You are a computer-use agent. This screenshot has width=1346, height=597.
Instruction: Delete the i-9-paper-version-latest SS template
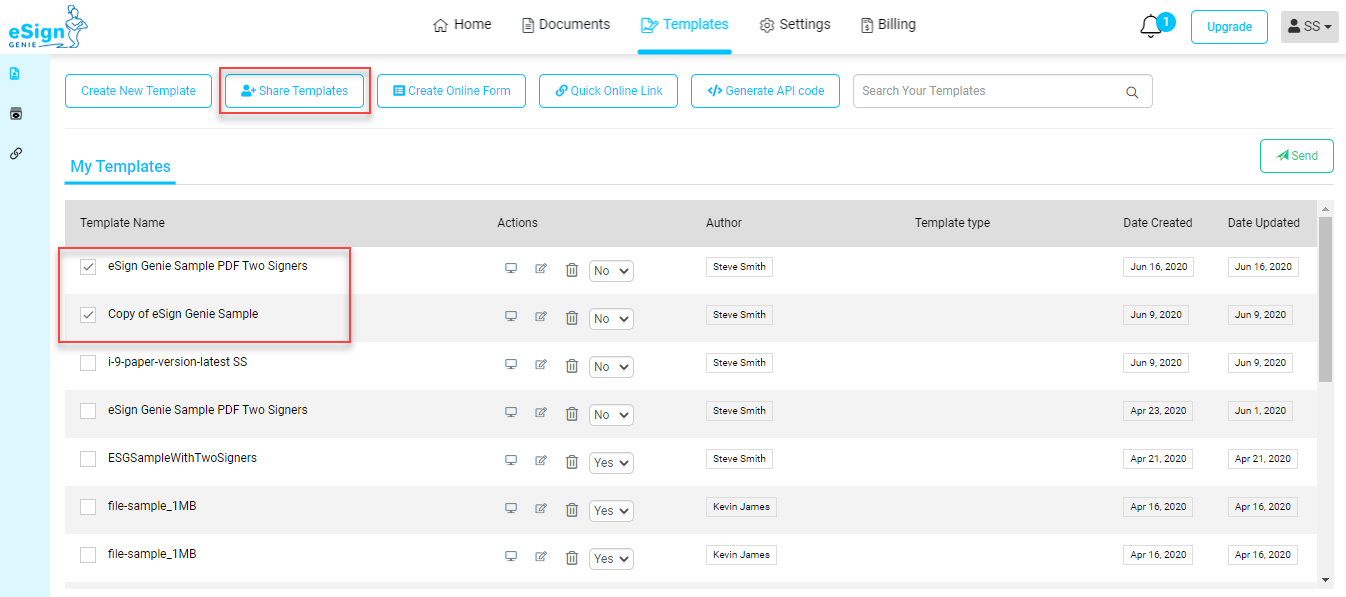pos(572,366)
